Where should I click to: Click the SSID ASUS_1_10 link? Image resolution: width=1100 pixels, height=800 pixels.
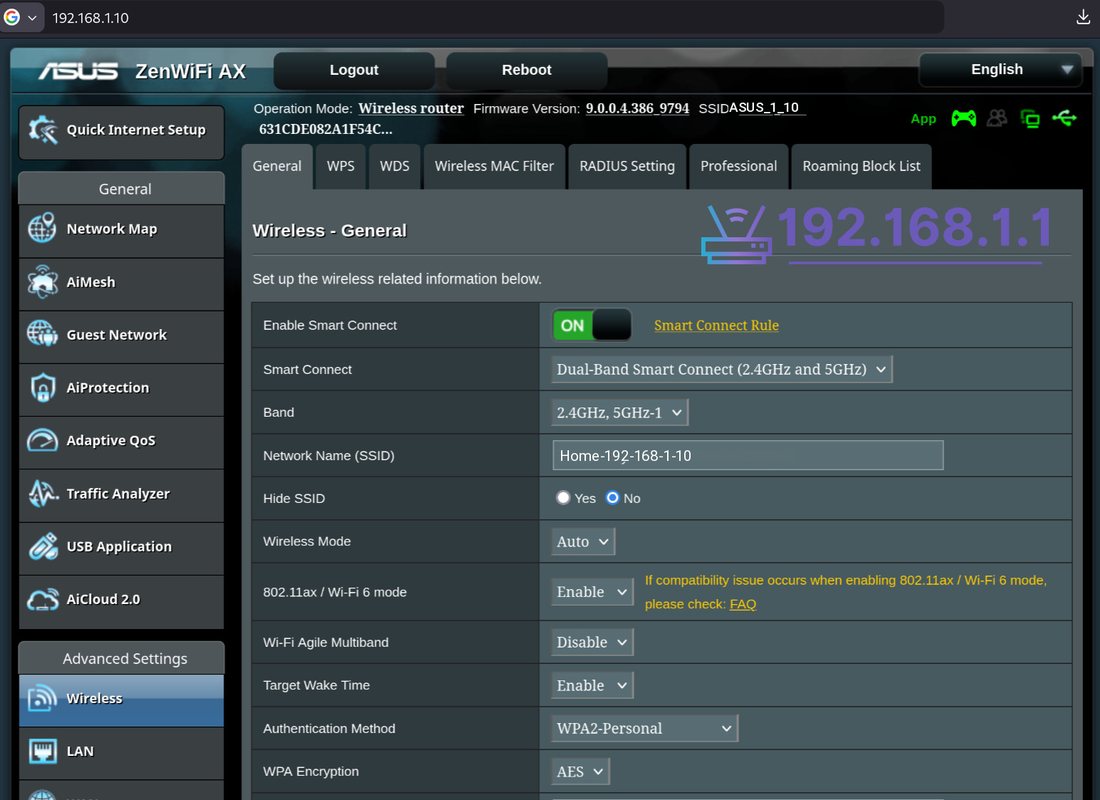coord(764,107)
